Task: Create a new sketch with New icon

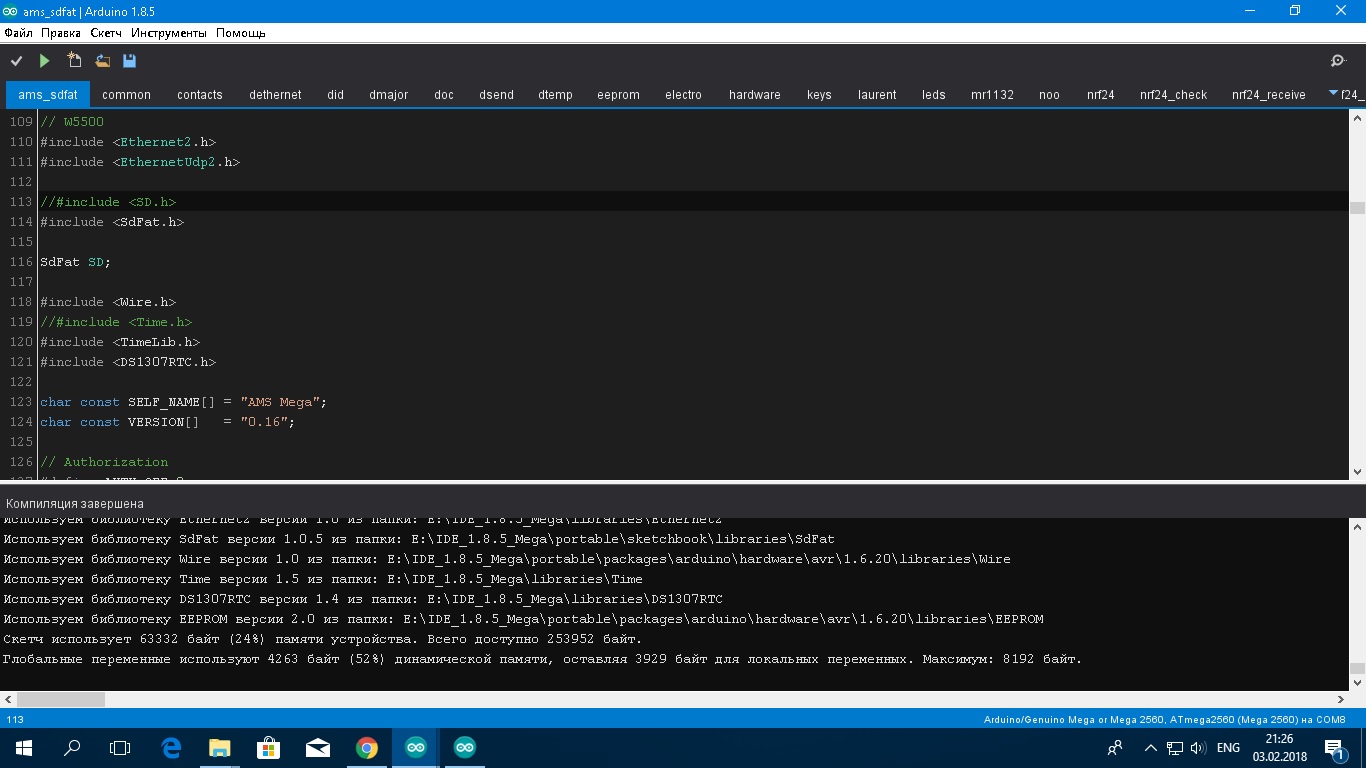Action: tap(74, 61)
